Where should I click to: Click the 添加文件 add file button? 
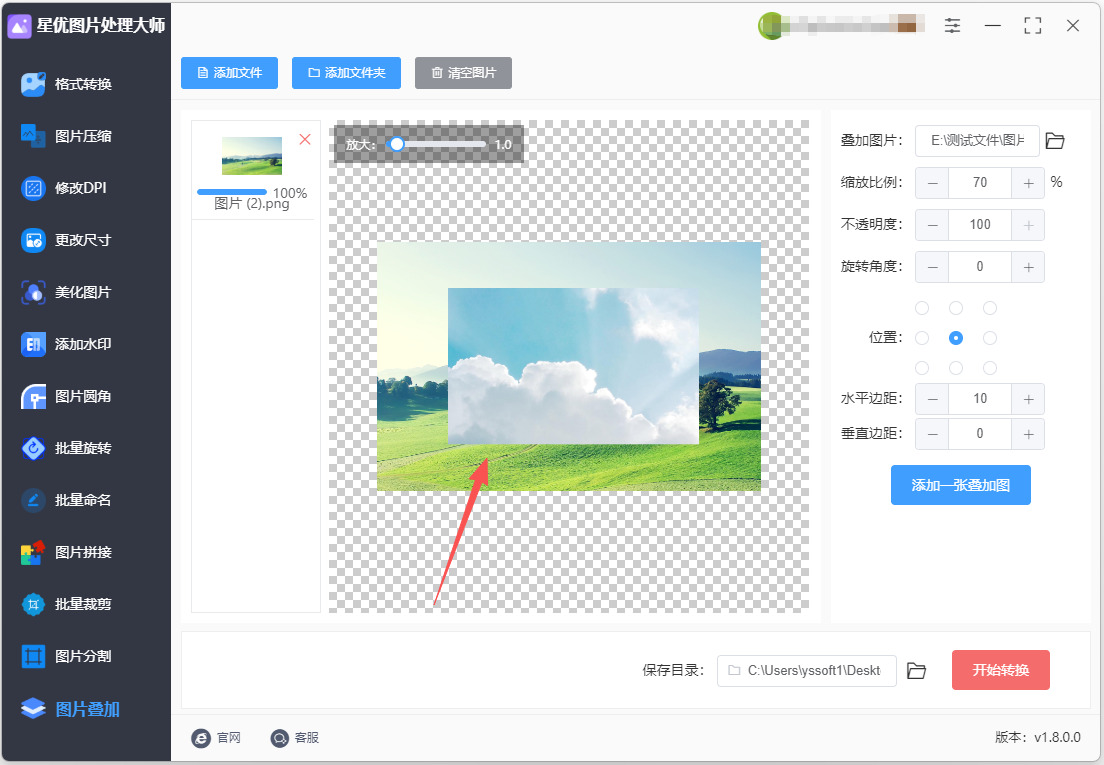point(230,73)
